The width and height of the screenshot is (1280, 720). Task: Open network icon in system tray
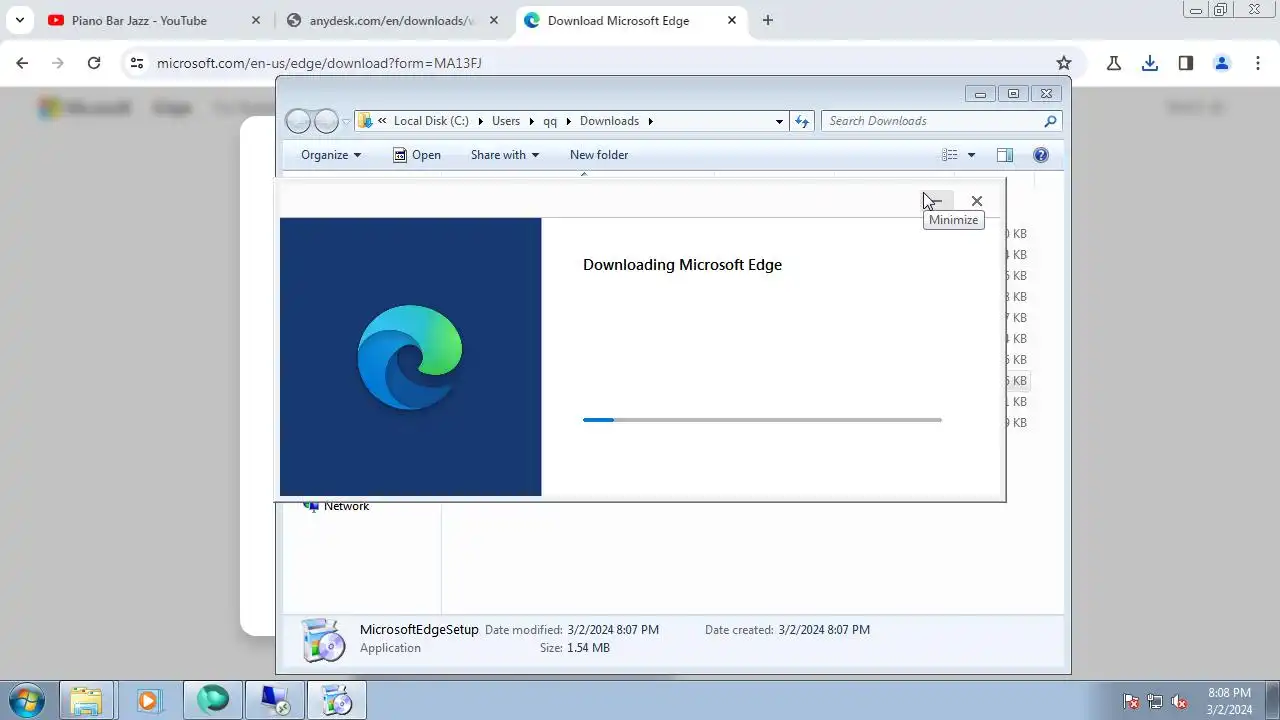tap(1155, 702)
